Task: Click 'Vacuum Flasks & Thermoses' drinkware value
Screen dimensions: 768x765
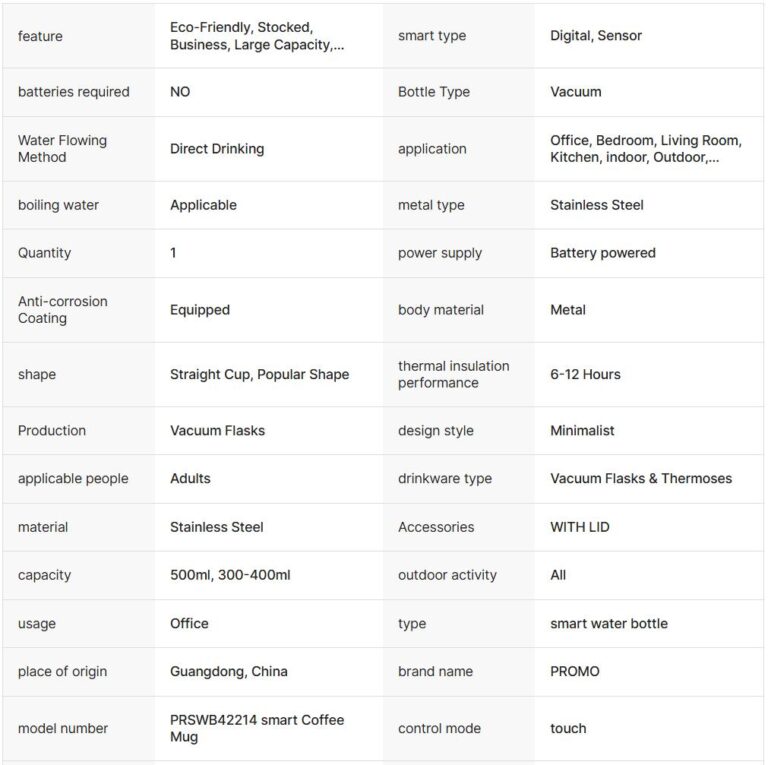Action: (x=641, y=479)
